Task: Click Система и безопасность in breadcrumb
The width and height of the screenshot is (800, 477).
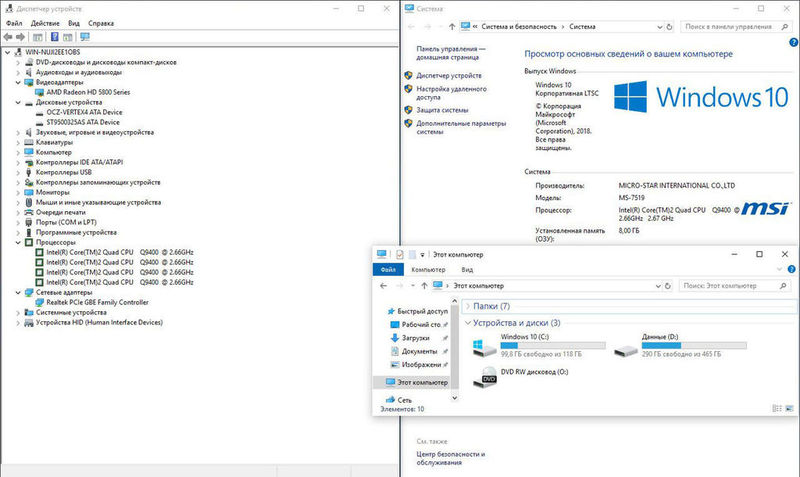Action: coord(518,27)
